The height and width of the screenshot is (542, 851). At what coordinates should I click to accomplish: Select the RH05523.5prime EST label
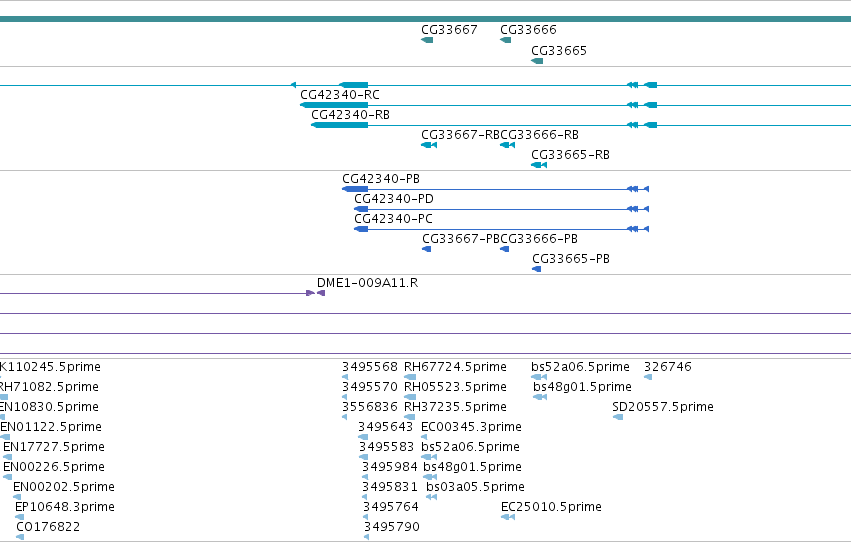pos(455,387)
